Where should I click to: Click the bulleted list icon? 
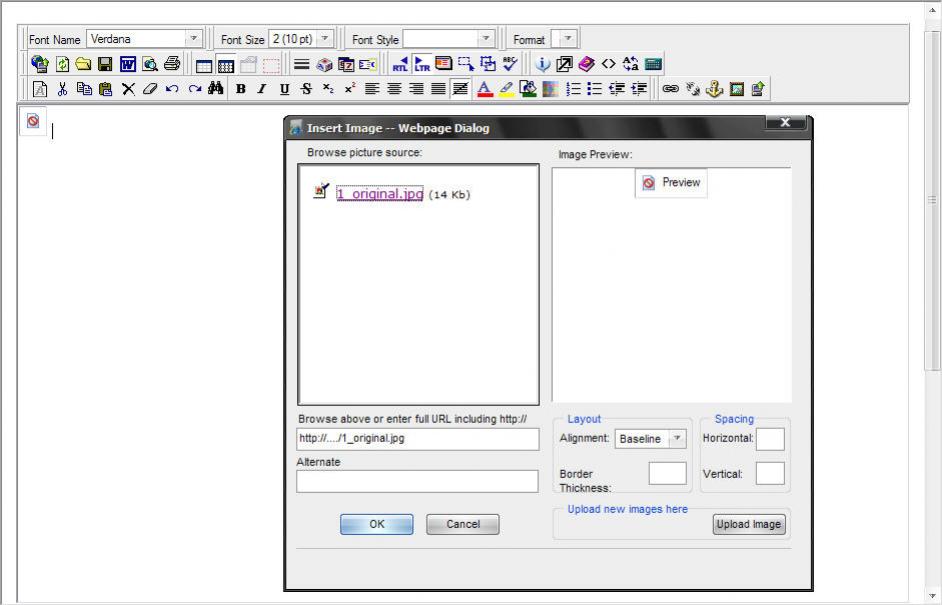[x=595, y=89]
